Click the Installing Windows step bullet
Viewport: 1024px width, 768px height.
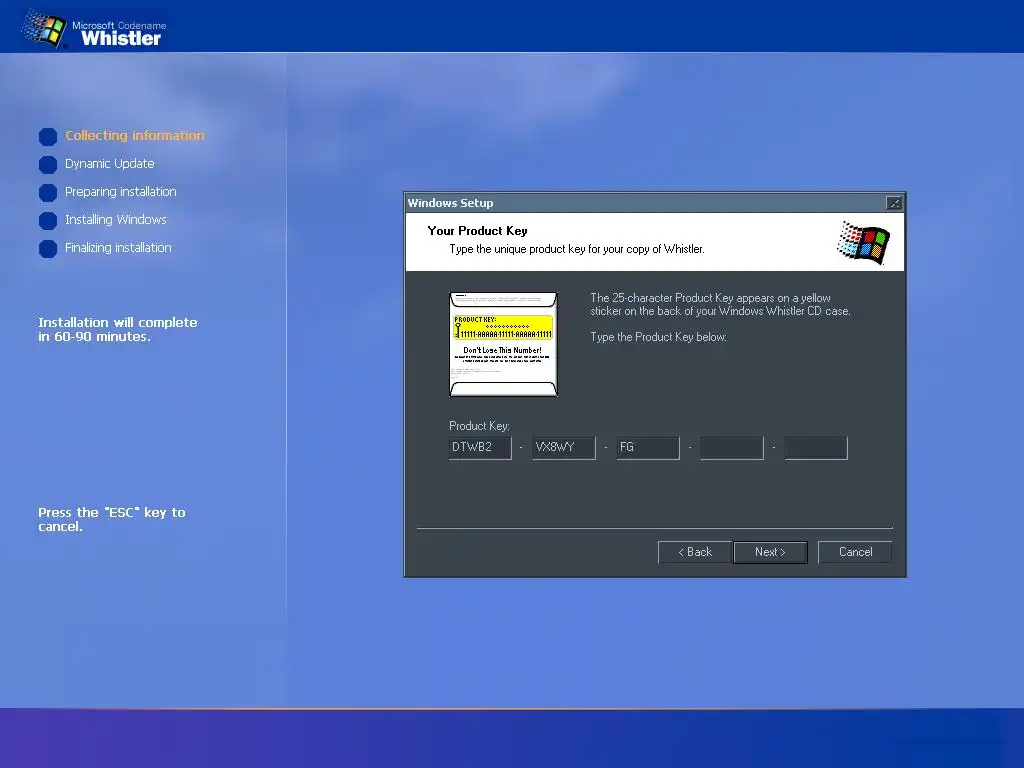[x=48, y=221]
